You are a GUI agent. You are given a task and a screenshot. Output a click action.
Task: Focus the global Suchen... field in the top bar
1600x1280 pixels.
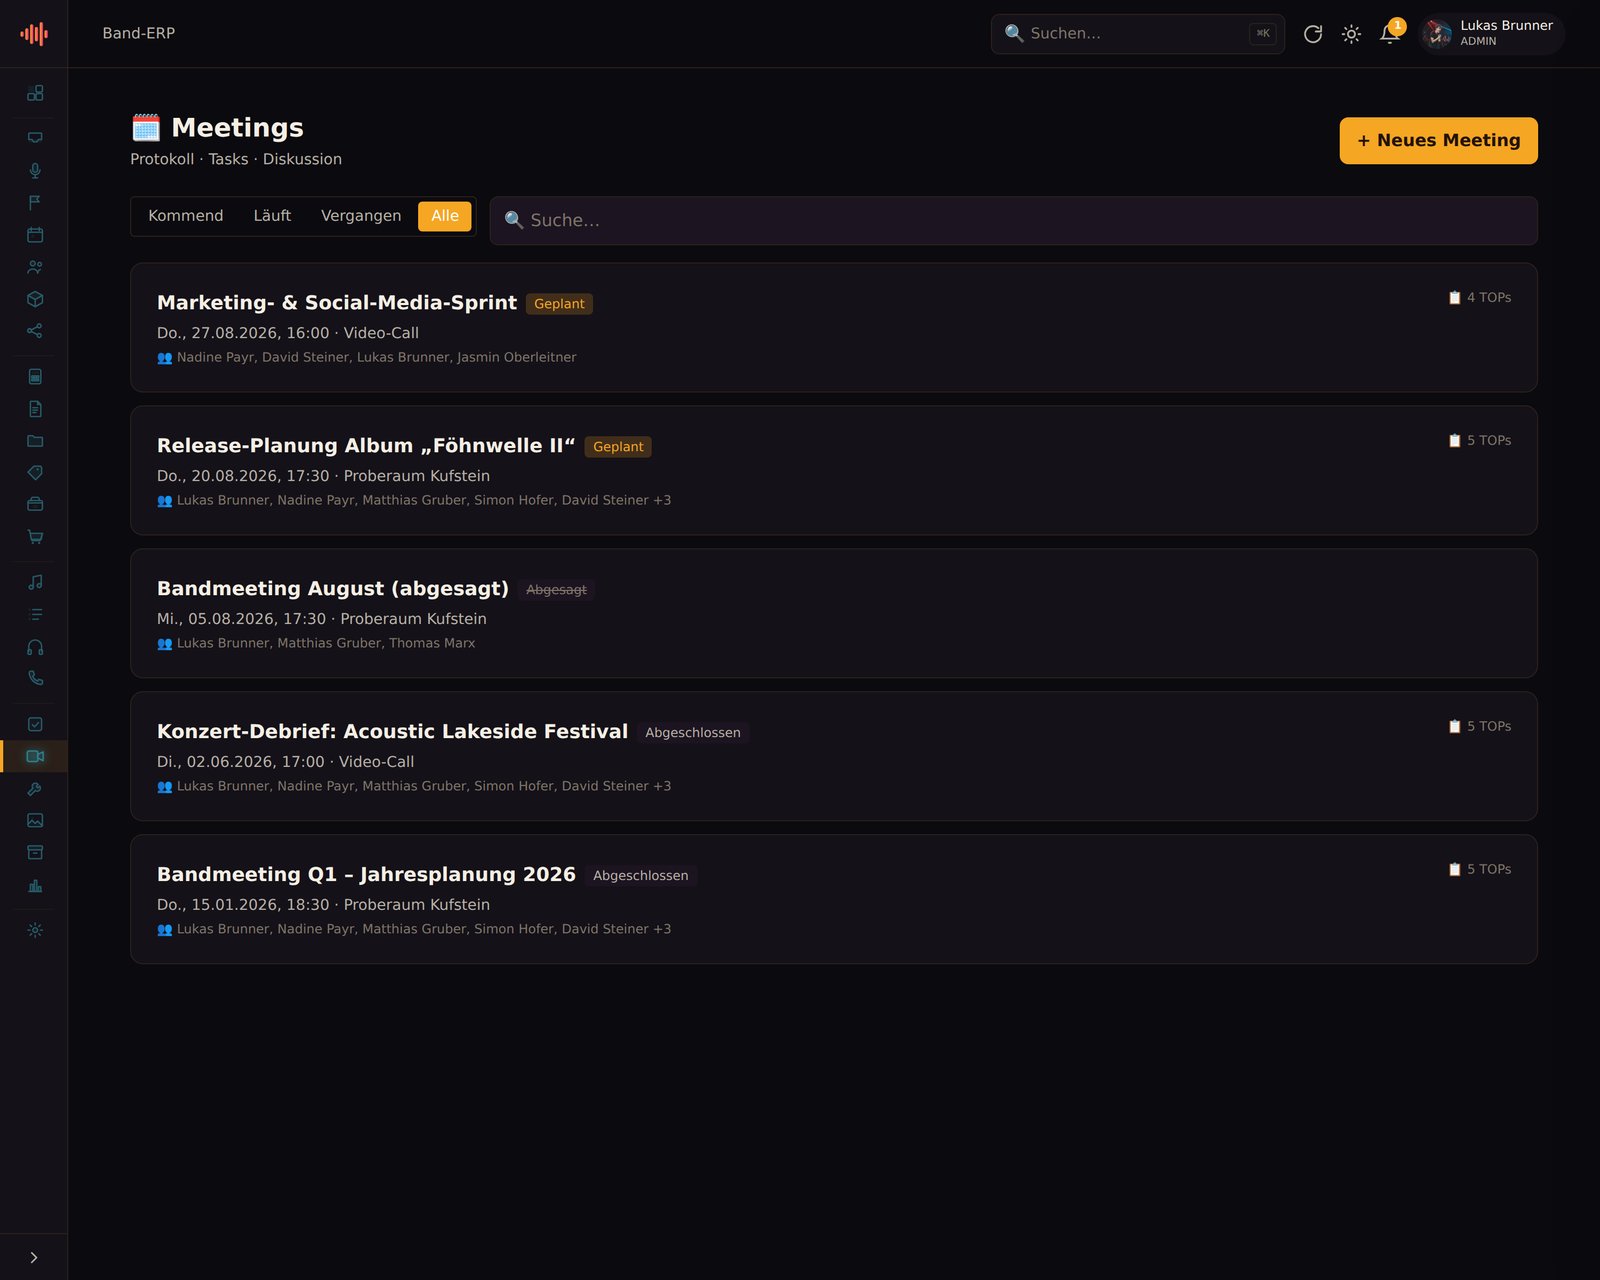coord(1138,34)
